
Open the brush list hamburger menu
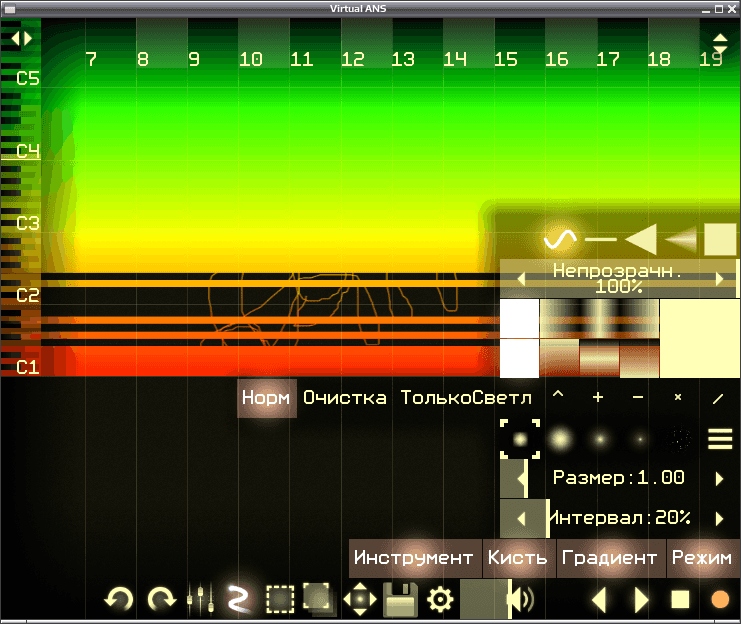pyautogui.click(x=720, y=439)
